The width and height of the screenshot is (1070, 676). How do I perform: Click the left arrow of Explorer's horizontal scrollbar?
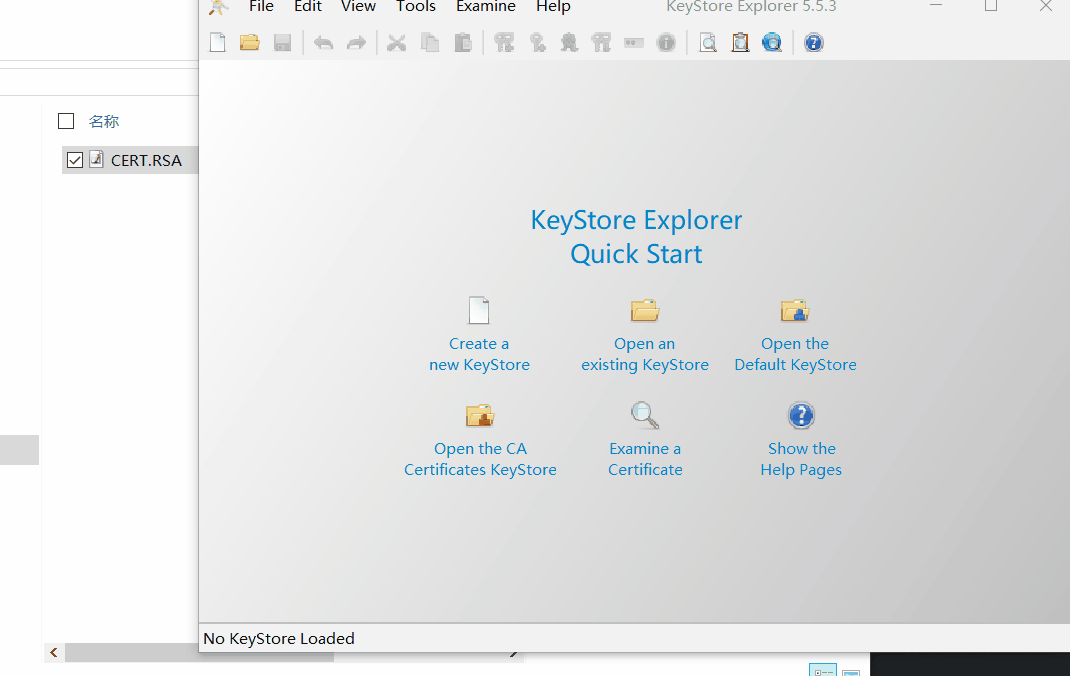[54, 653]
